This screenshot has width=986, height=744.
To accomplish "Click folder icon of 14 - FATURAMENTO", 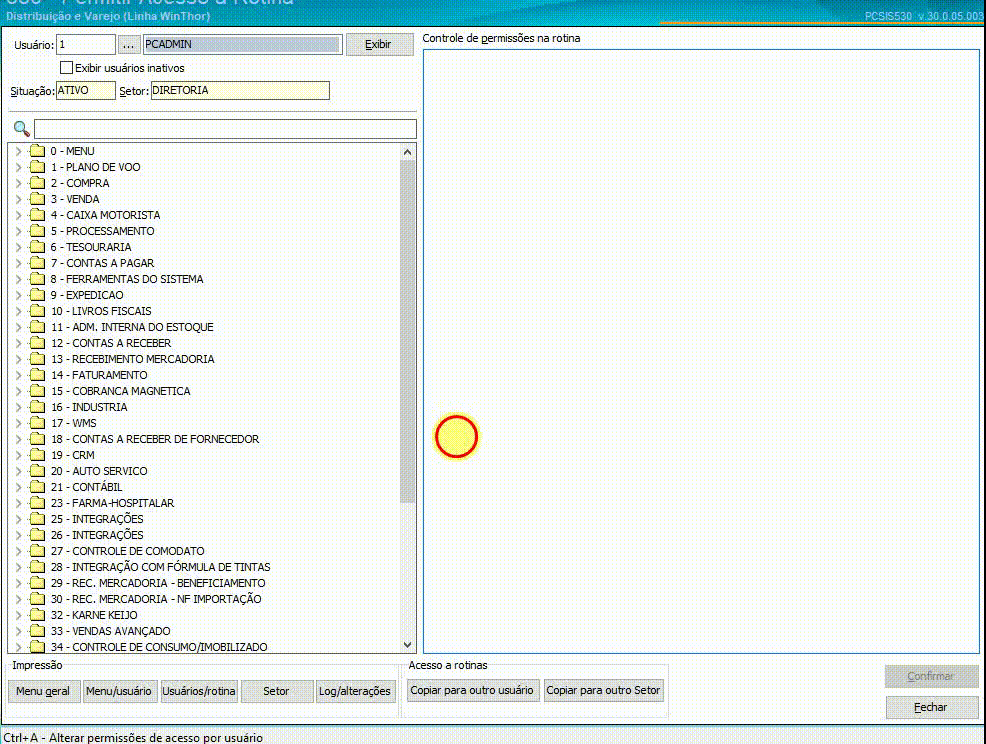I will tap(38, 375).
